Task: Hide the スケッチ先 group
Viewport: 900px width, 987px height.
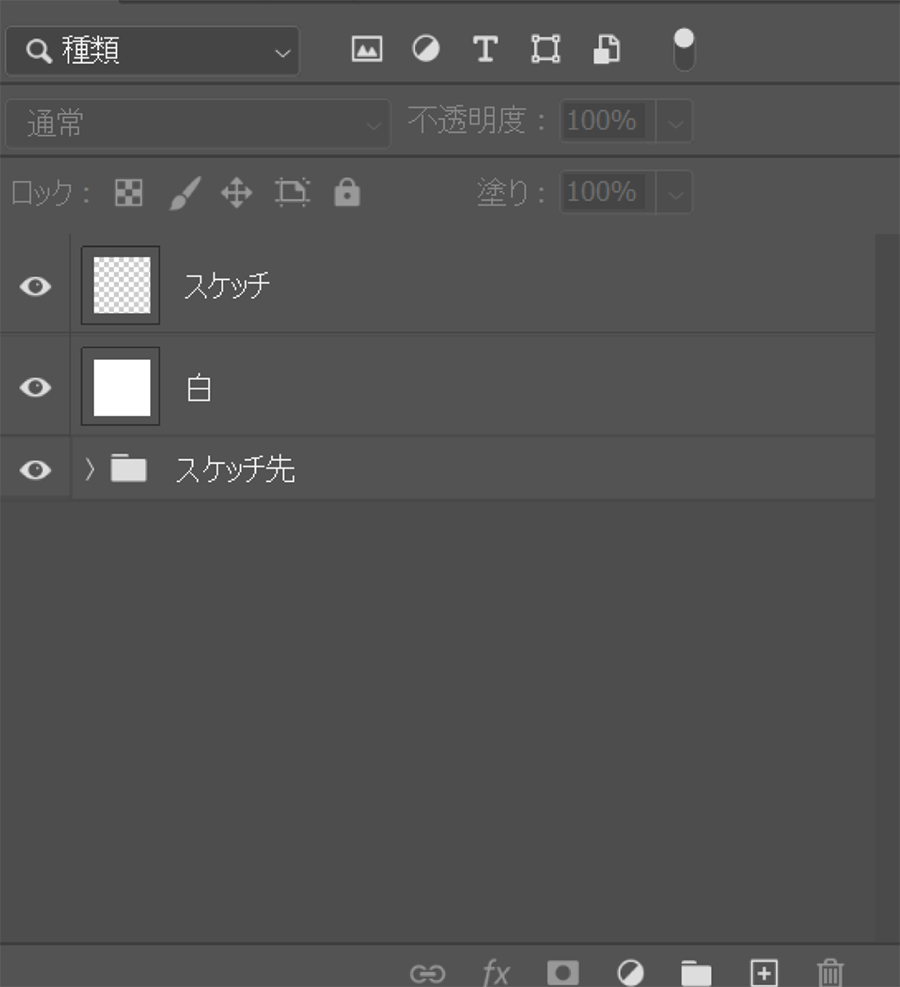Action: click(35, 470)
